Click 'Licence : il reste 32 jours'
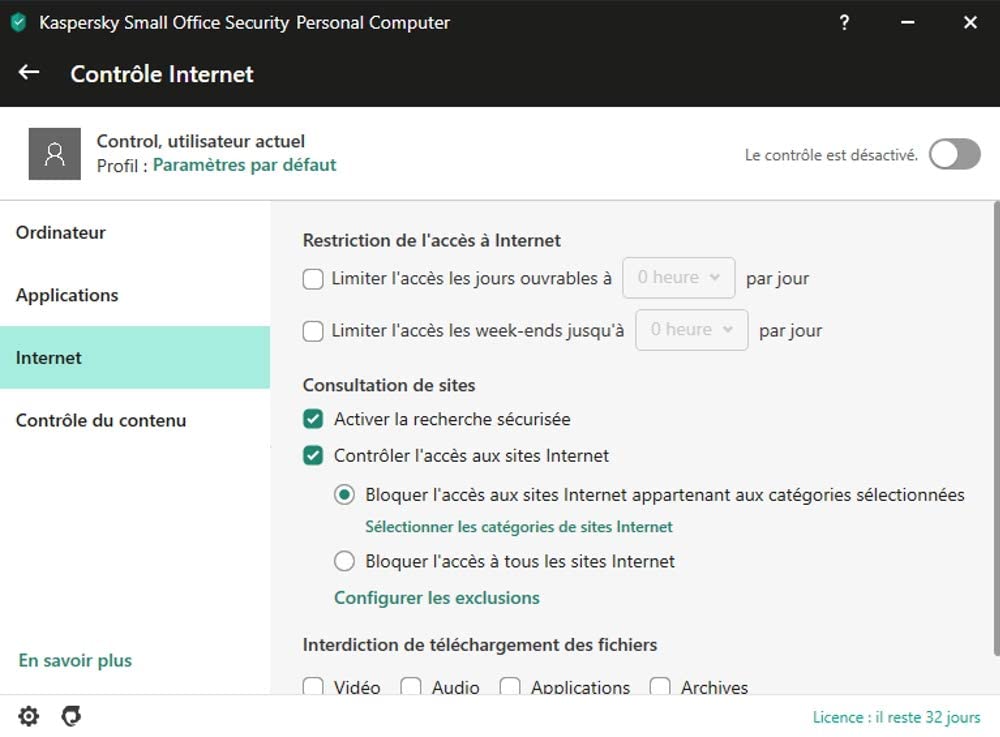Image resolution: width=1000 pixels, height=737 pixels. pos(896,717)
